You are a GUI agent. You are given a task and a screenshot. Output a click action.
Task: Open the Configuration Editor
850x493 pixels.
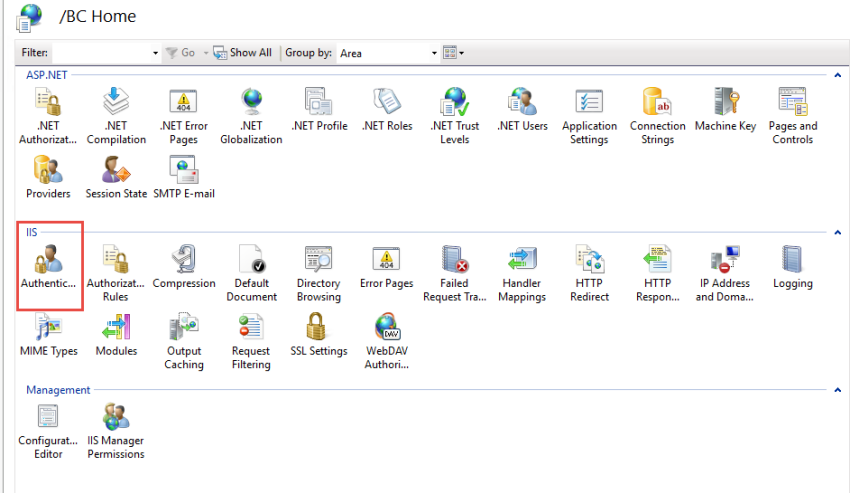(48, 431)
